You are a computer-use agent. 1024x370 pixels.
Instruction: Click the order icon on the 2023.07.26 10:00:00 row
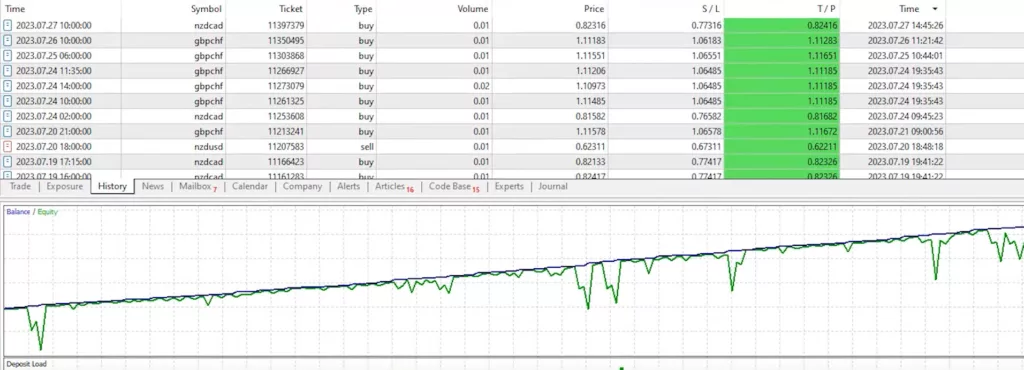[8, 40]
